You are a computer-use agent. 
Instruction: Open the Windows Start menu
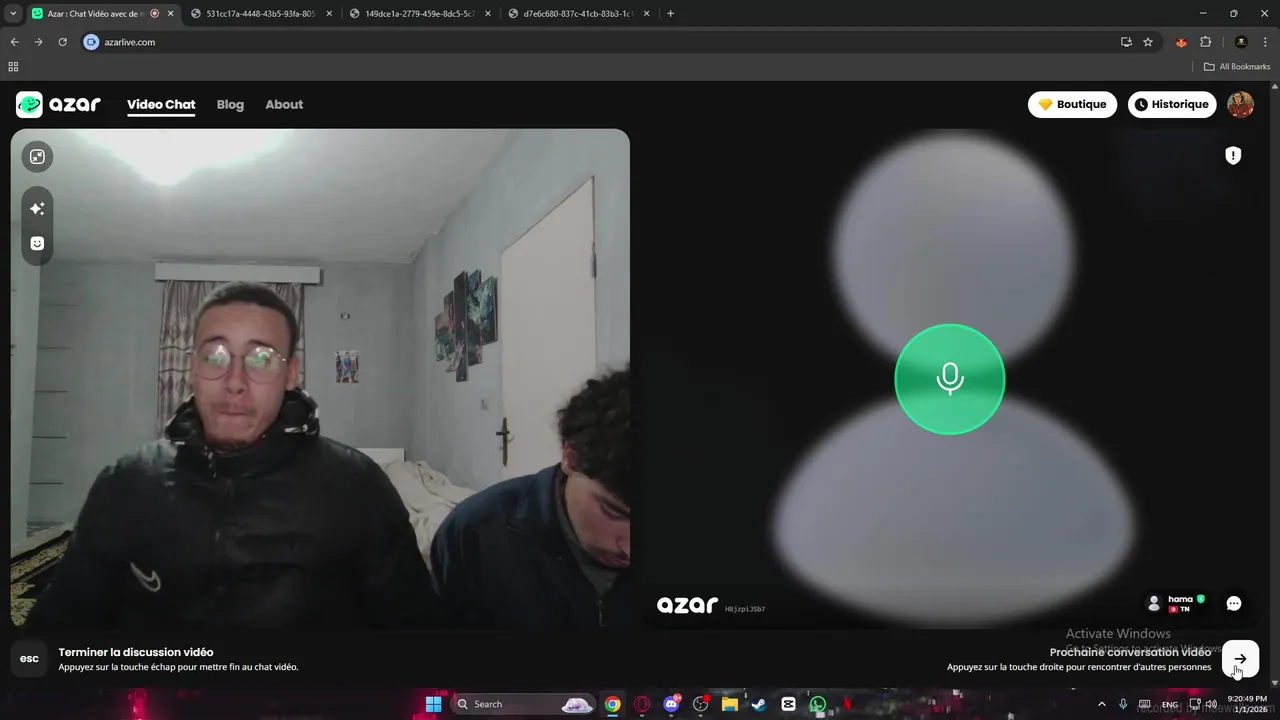pyautogui.click(x=433, y=704)
